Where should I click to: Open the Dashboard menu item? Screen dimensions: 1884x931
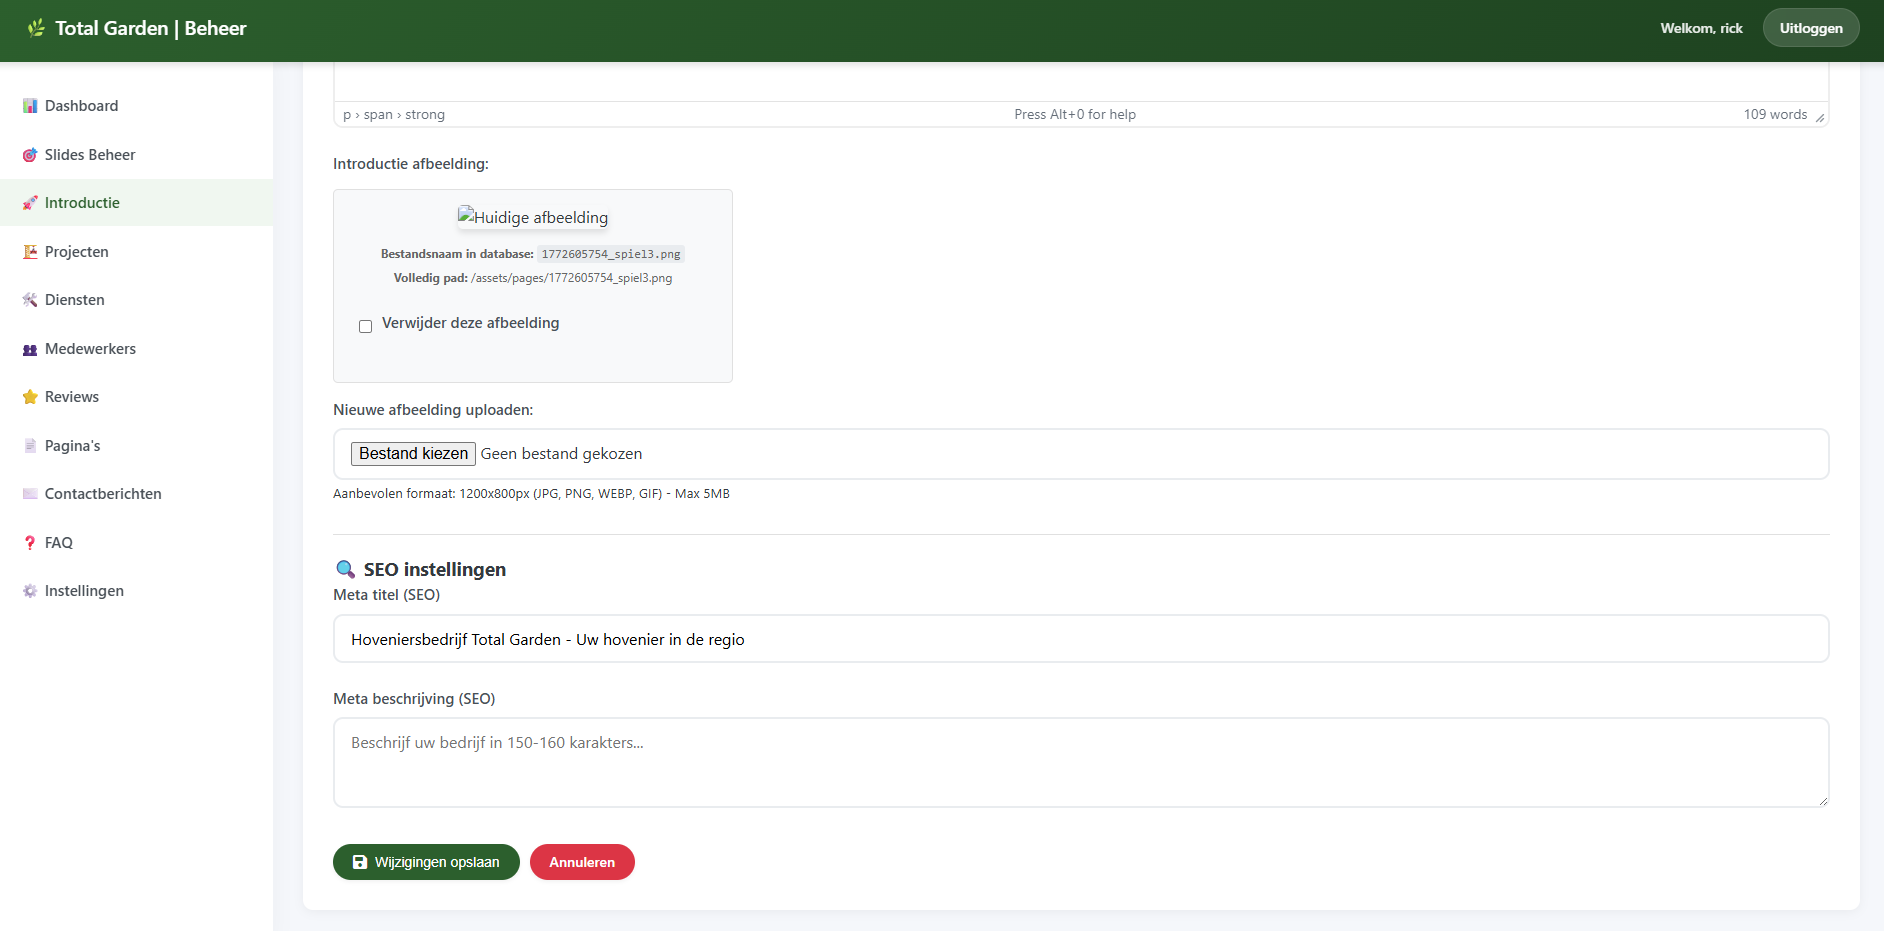(x=136, y=106)
